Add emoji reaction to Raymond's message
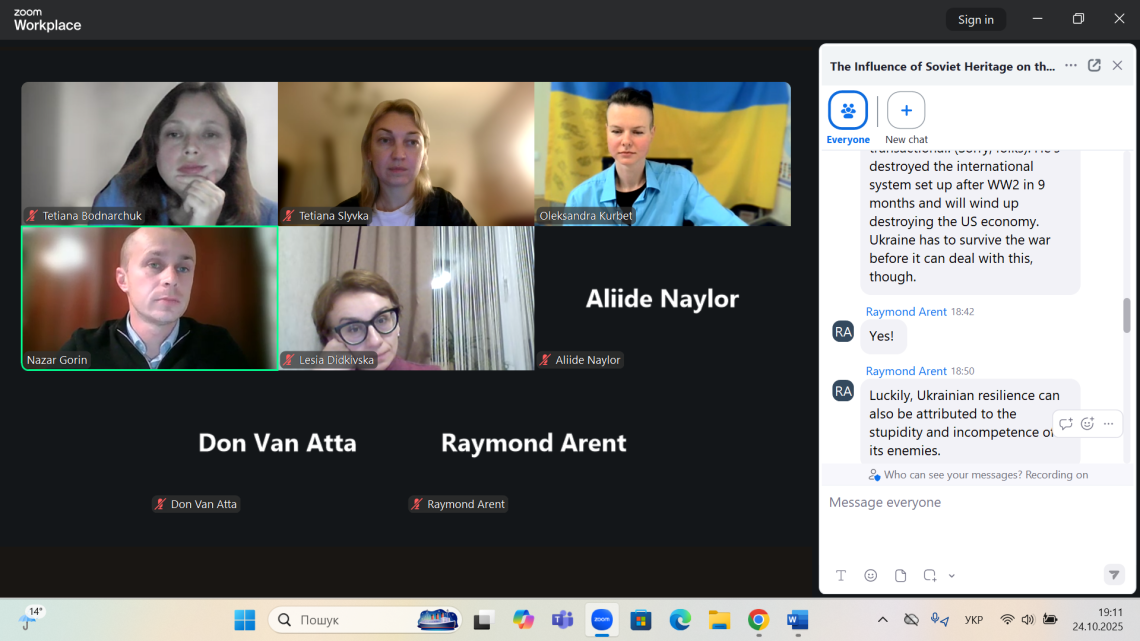The width and height of the screenshot is (1140, 641). 1087,424
